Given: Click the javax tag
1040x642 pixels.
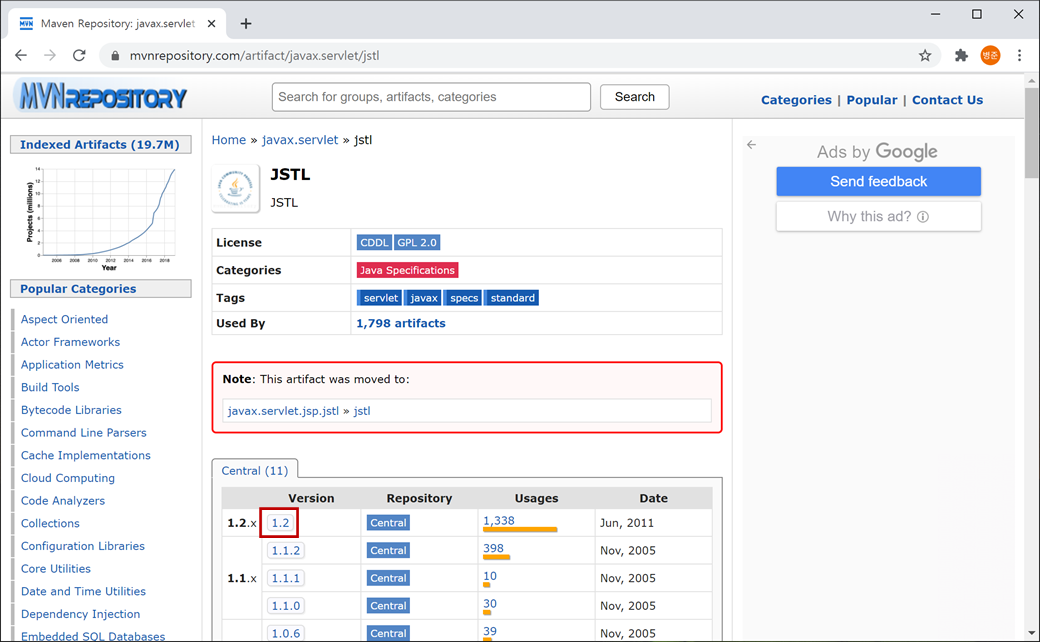Looking at the screenshot, I should (x=423, y=298).
